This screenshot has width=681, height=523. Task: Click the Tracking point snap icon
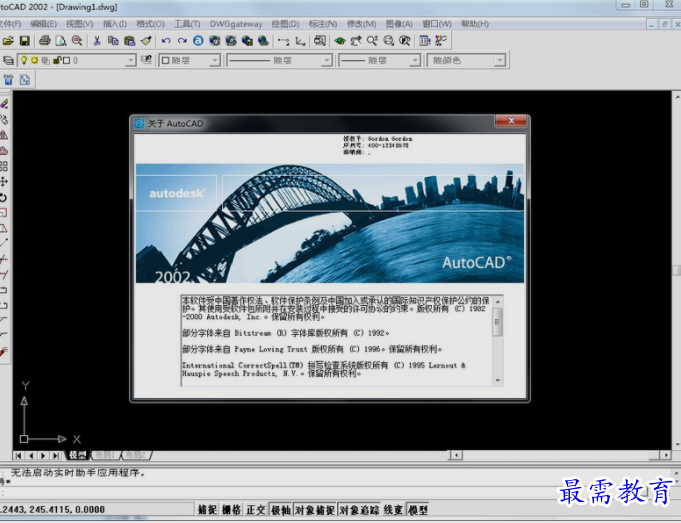[284, 41]
